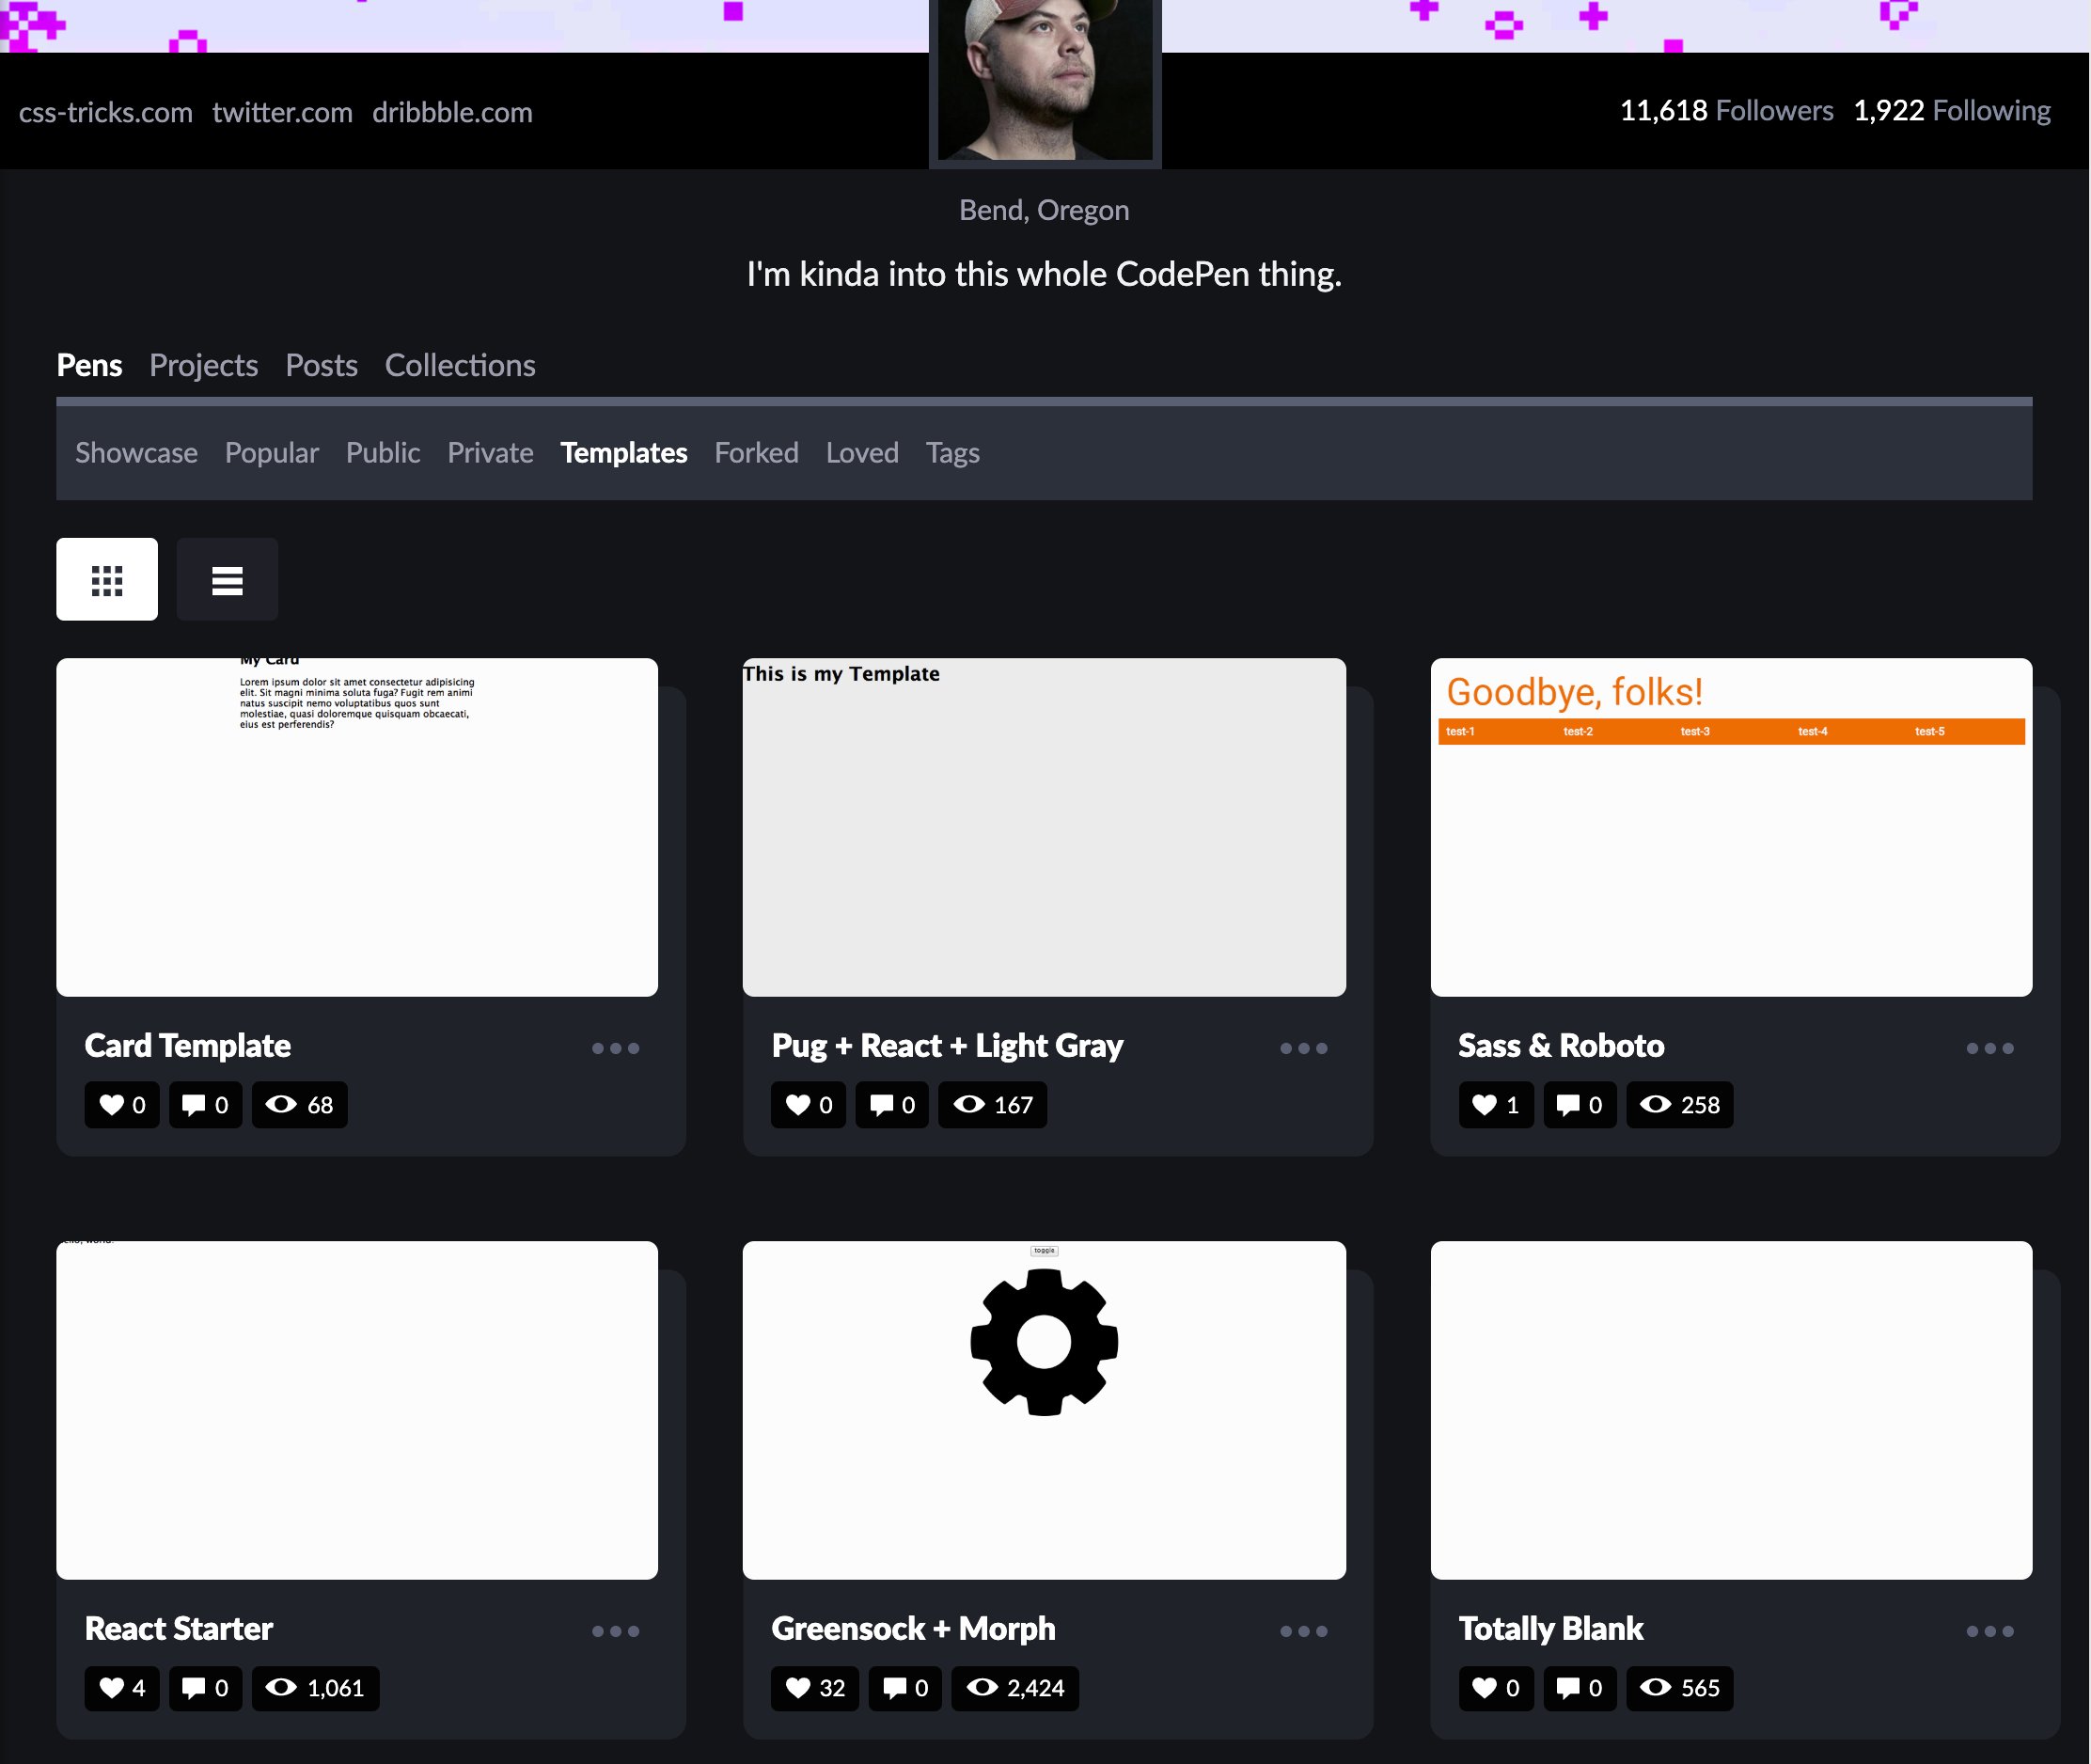View count icon for Card Template
Image resolution: width=2091 pixels, height=1764 pixels.
click(281, 1104)
